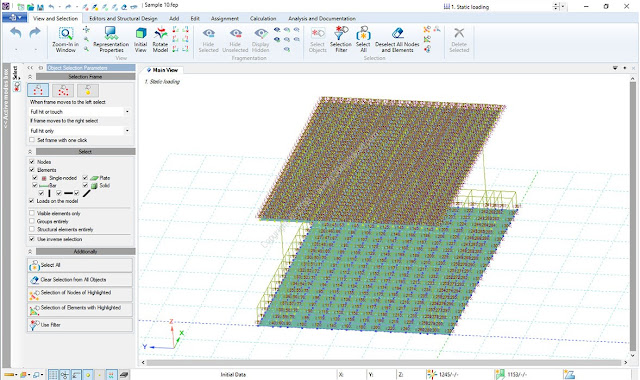Open the blue application menu button

tap(15, 18)
